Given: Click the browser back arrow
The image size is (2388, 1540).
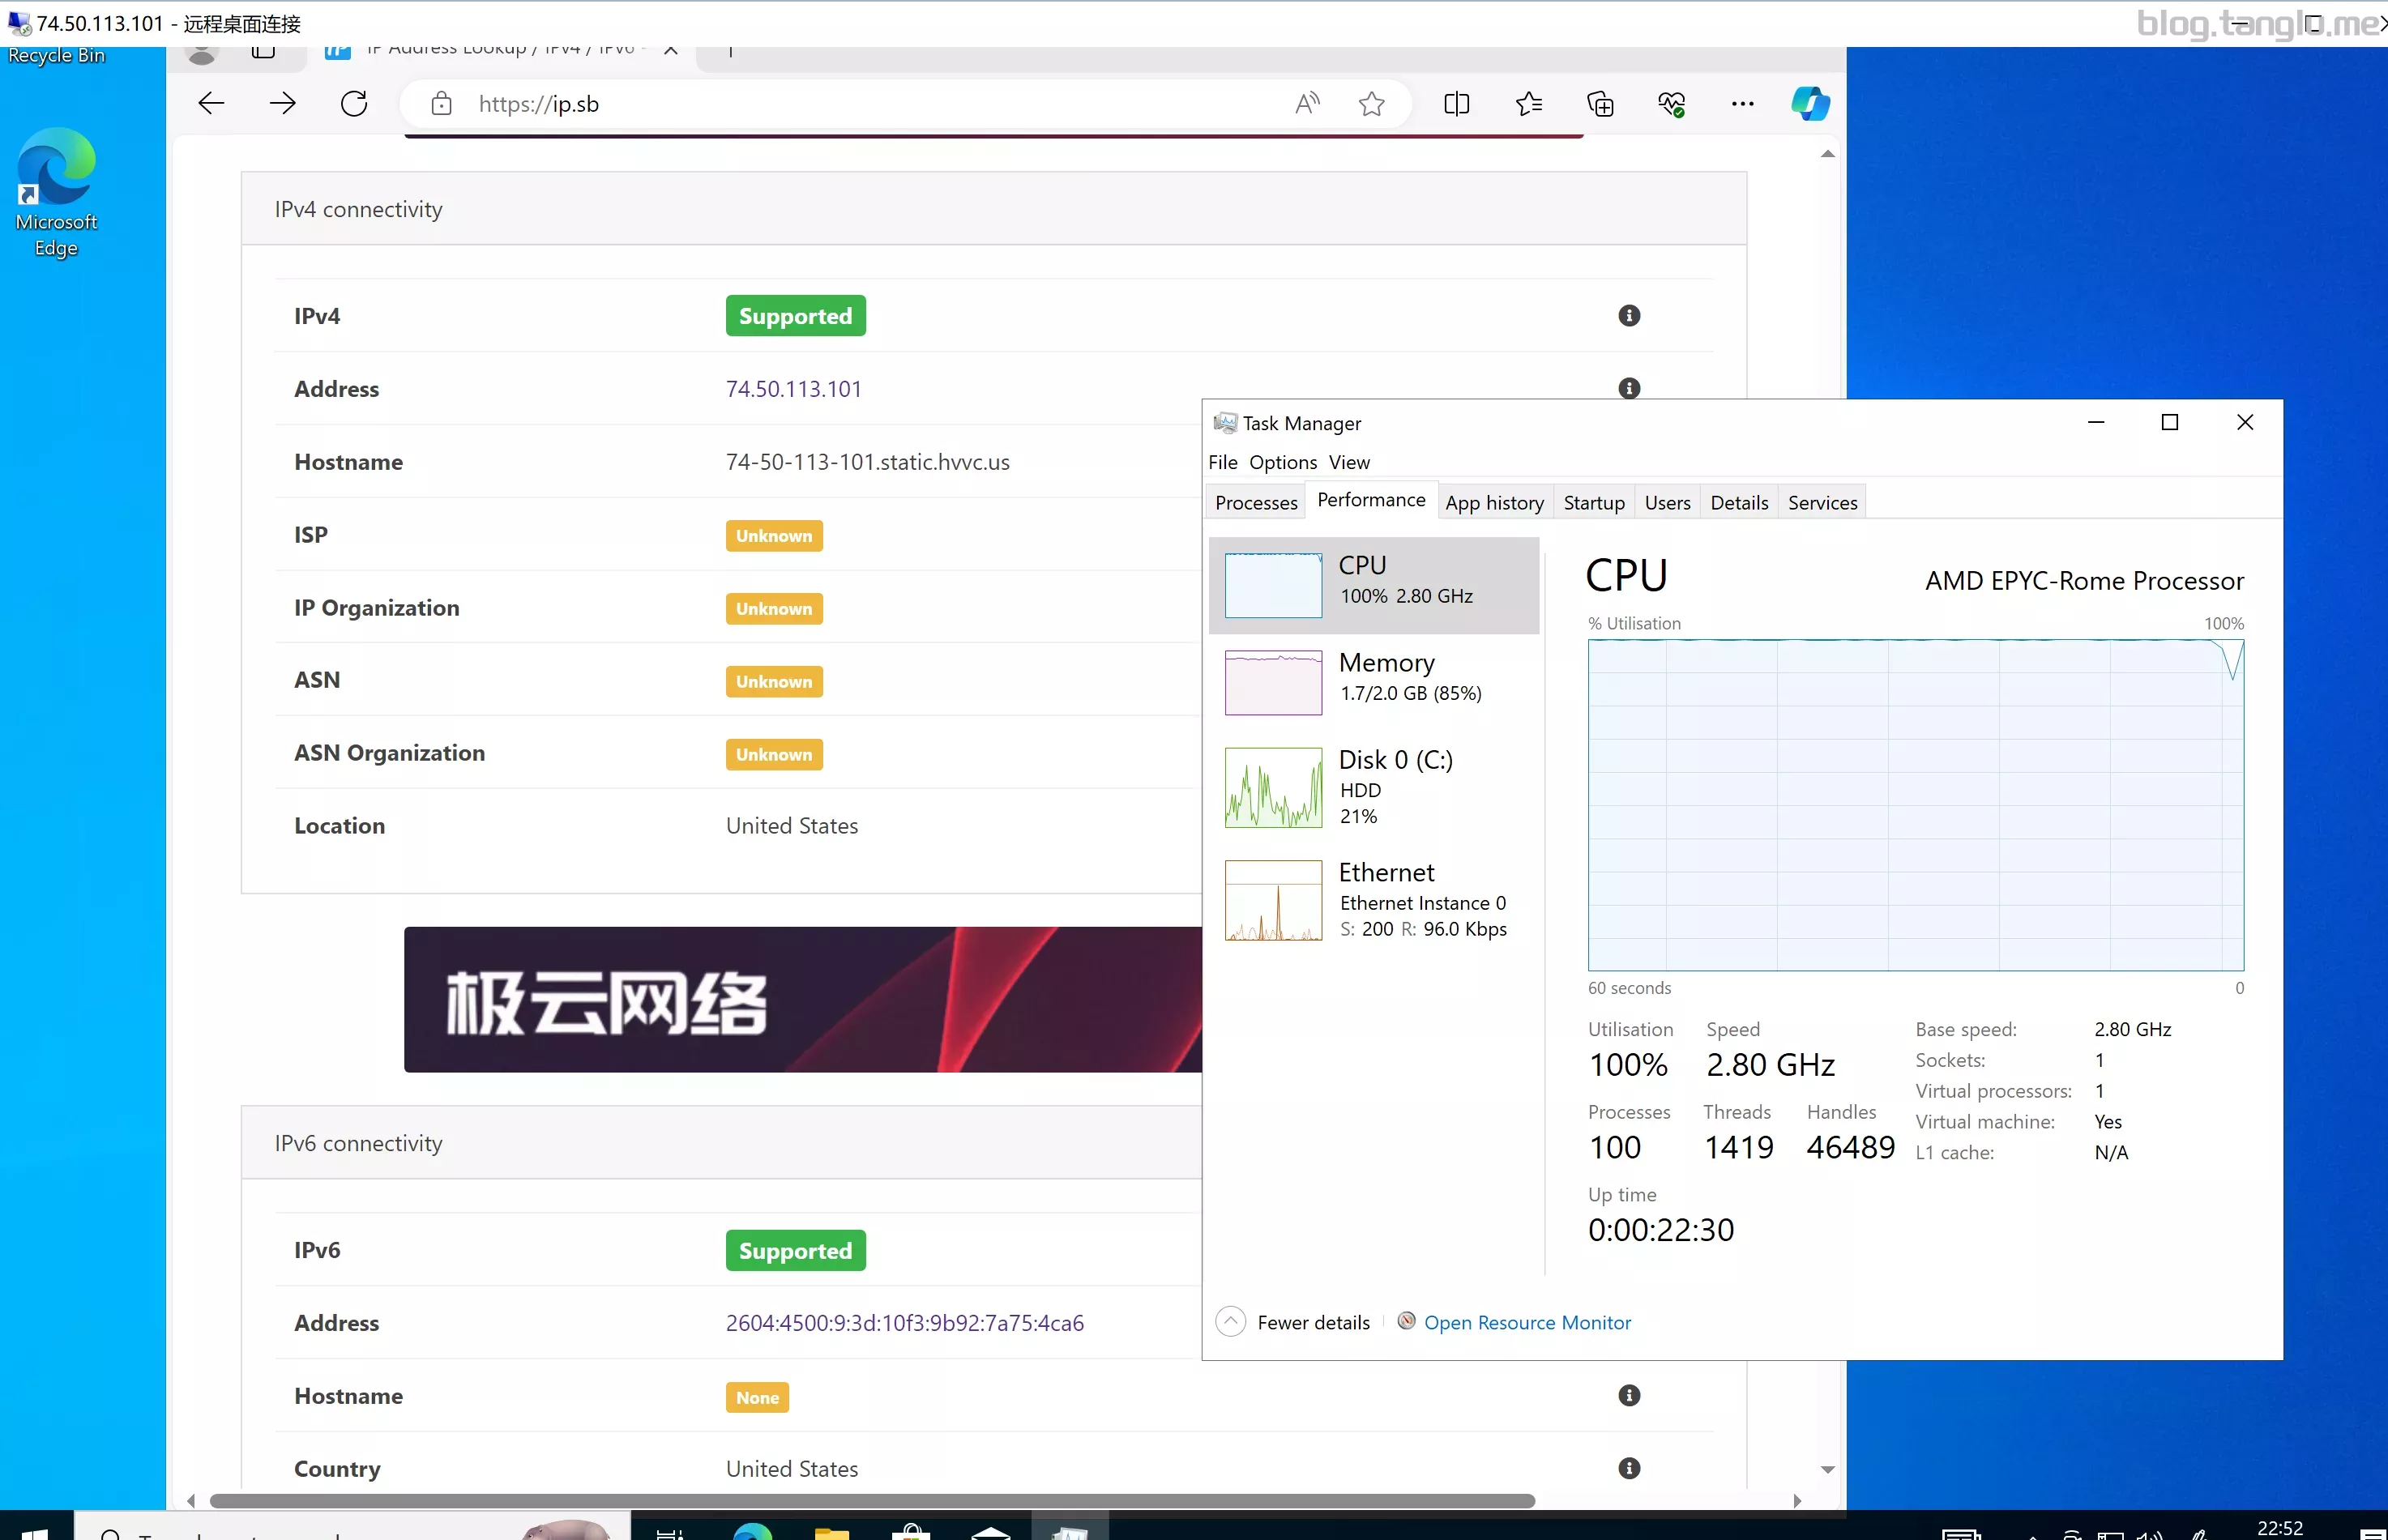Looking at the screenshot, I should tap(211, 104).
